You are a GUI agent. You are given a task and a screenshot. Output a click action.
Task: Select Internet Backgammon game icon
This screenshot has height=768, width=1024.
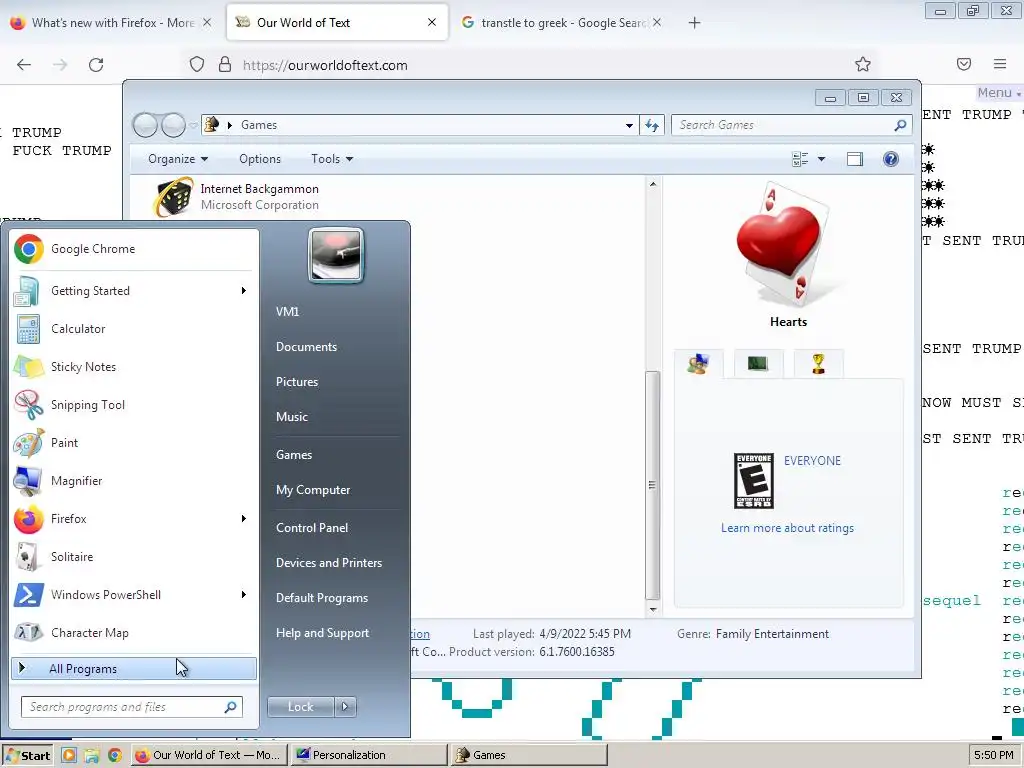click(x=173, y=197)
